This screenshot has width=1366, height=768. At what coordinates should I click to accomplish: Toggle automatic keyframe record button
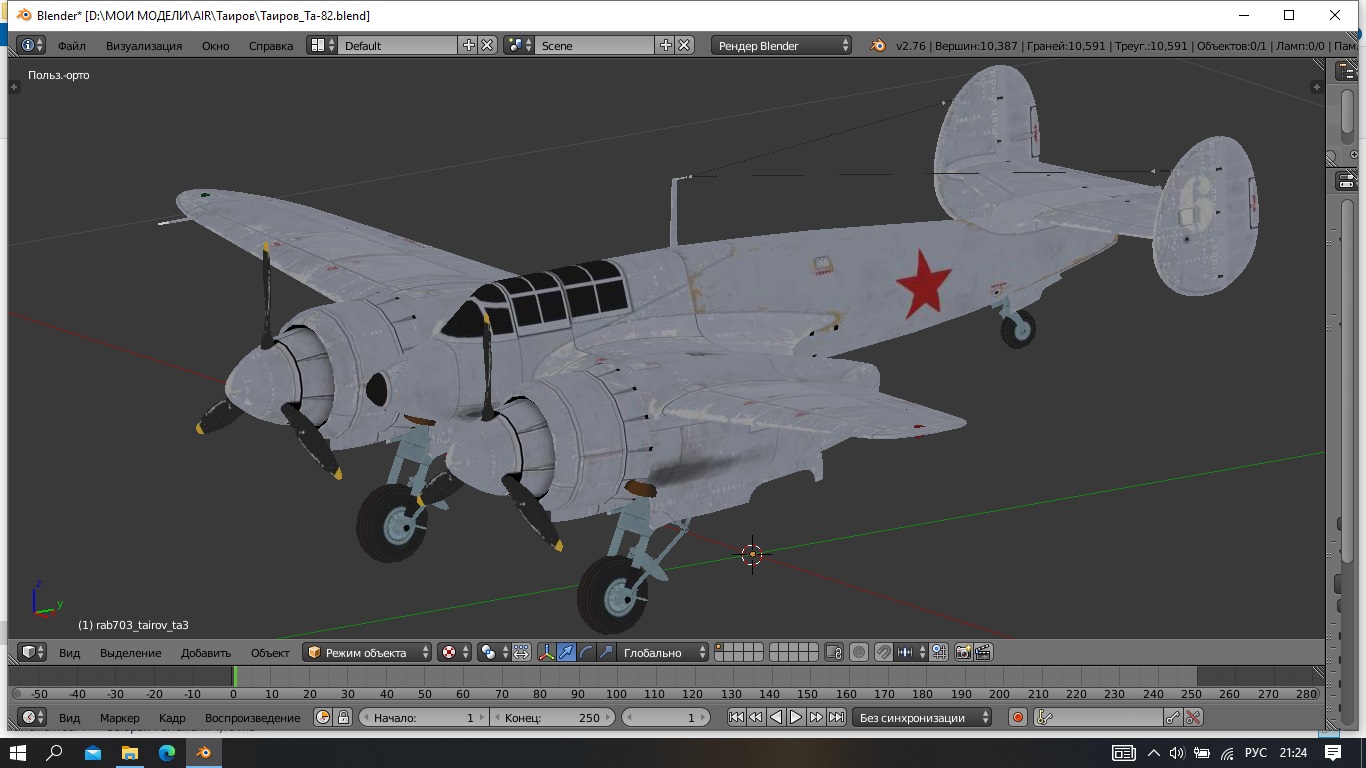[x=1018, y=717]
